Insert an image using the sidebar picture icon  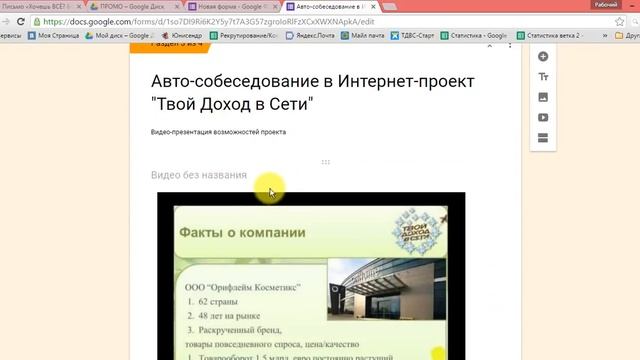543,97
